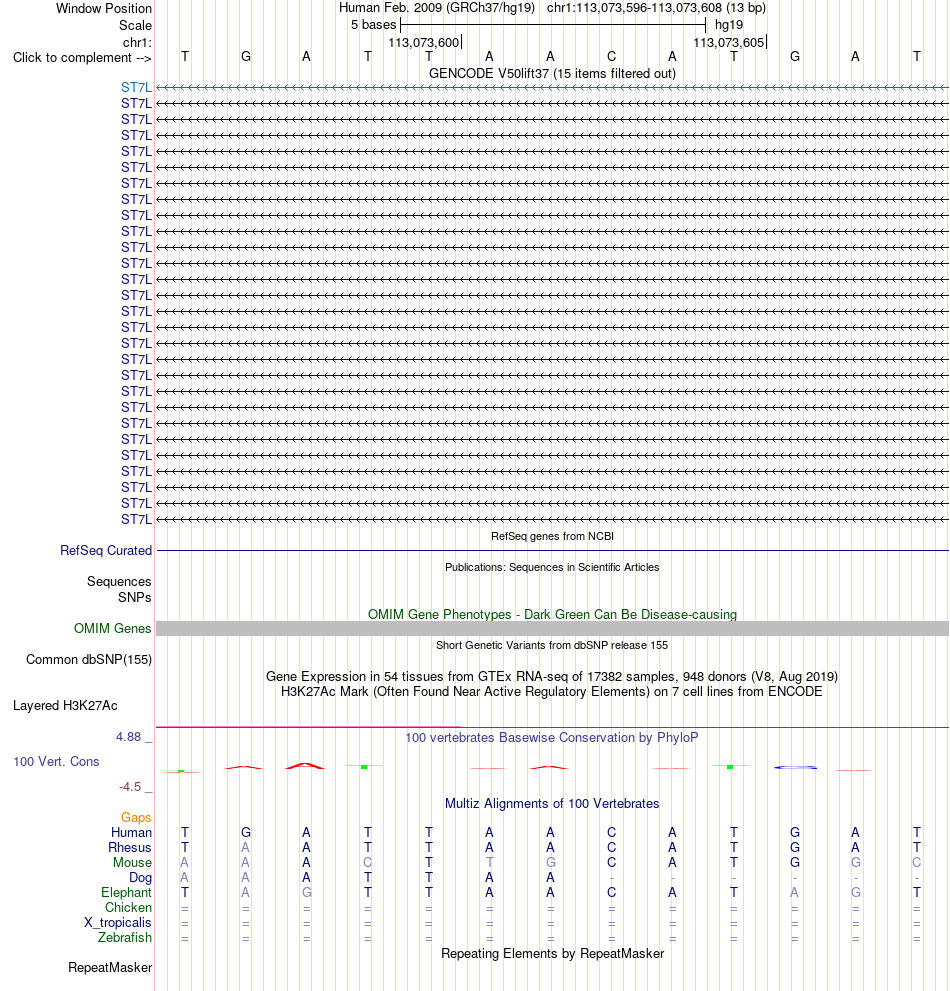Open 'Repeating Elements by RepeatMasker' track title
Screen dimensions: 950x991
[x=552, y=954]
